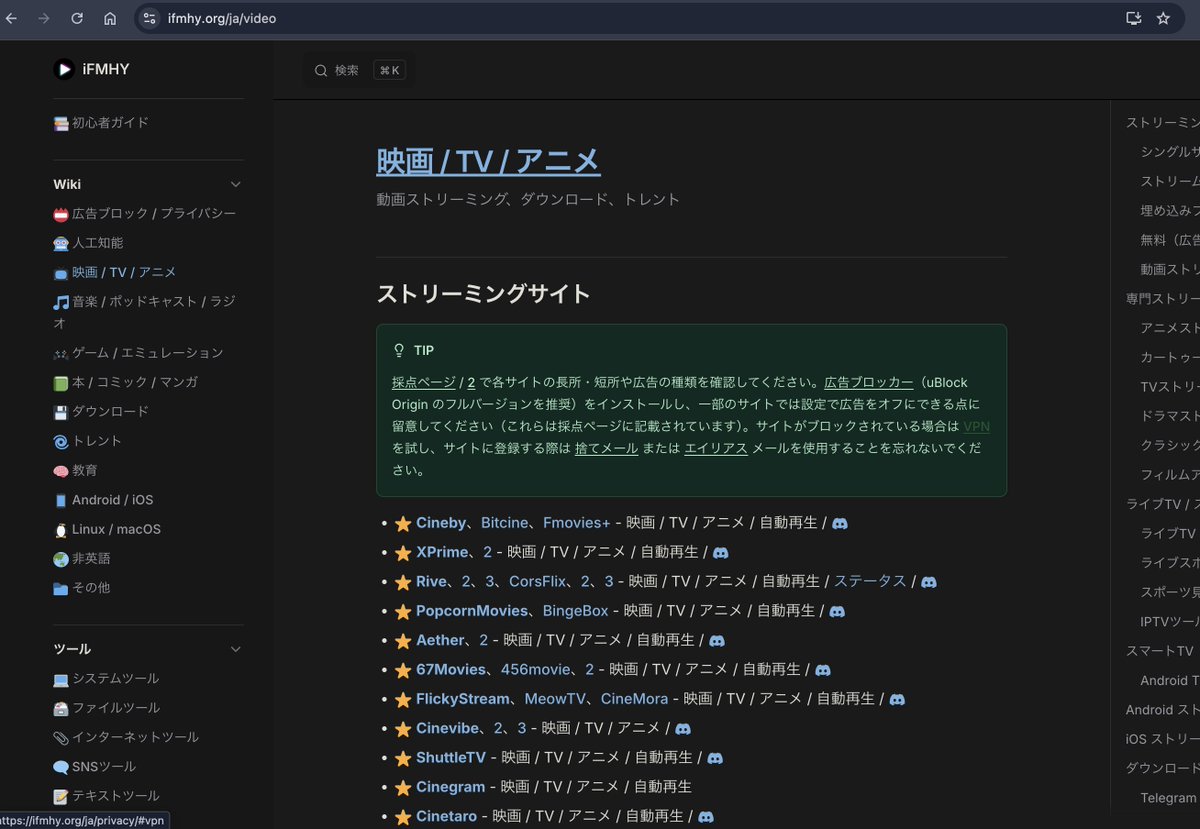This screenshot has height=829, width=1200.
Task: Open the 広告ブロッカー link in tip
Action: [869, 382]
